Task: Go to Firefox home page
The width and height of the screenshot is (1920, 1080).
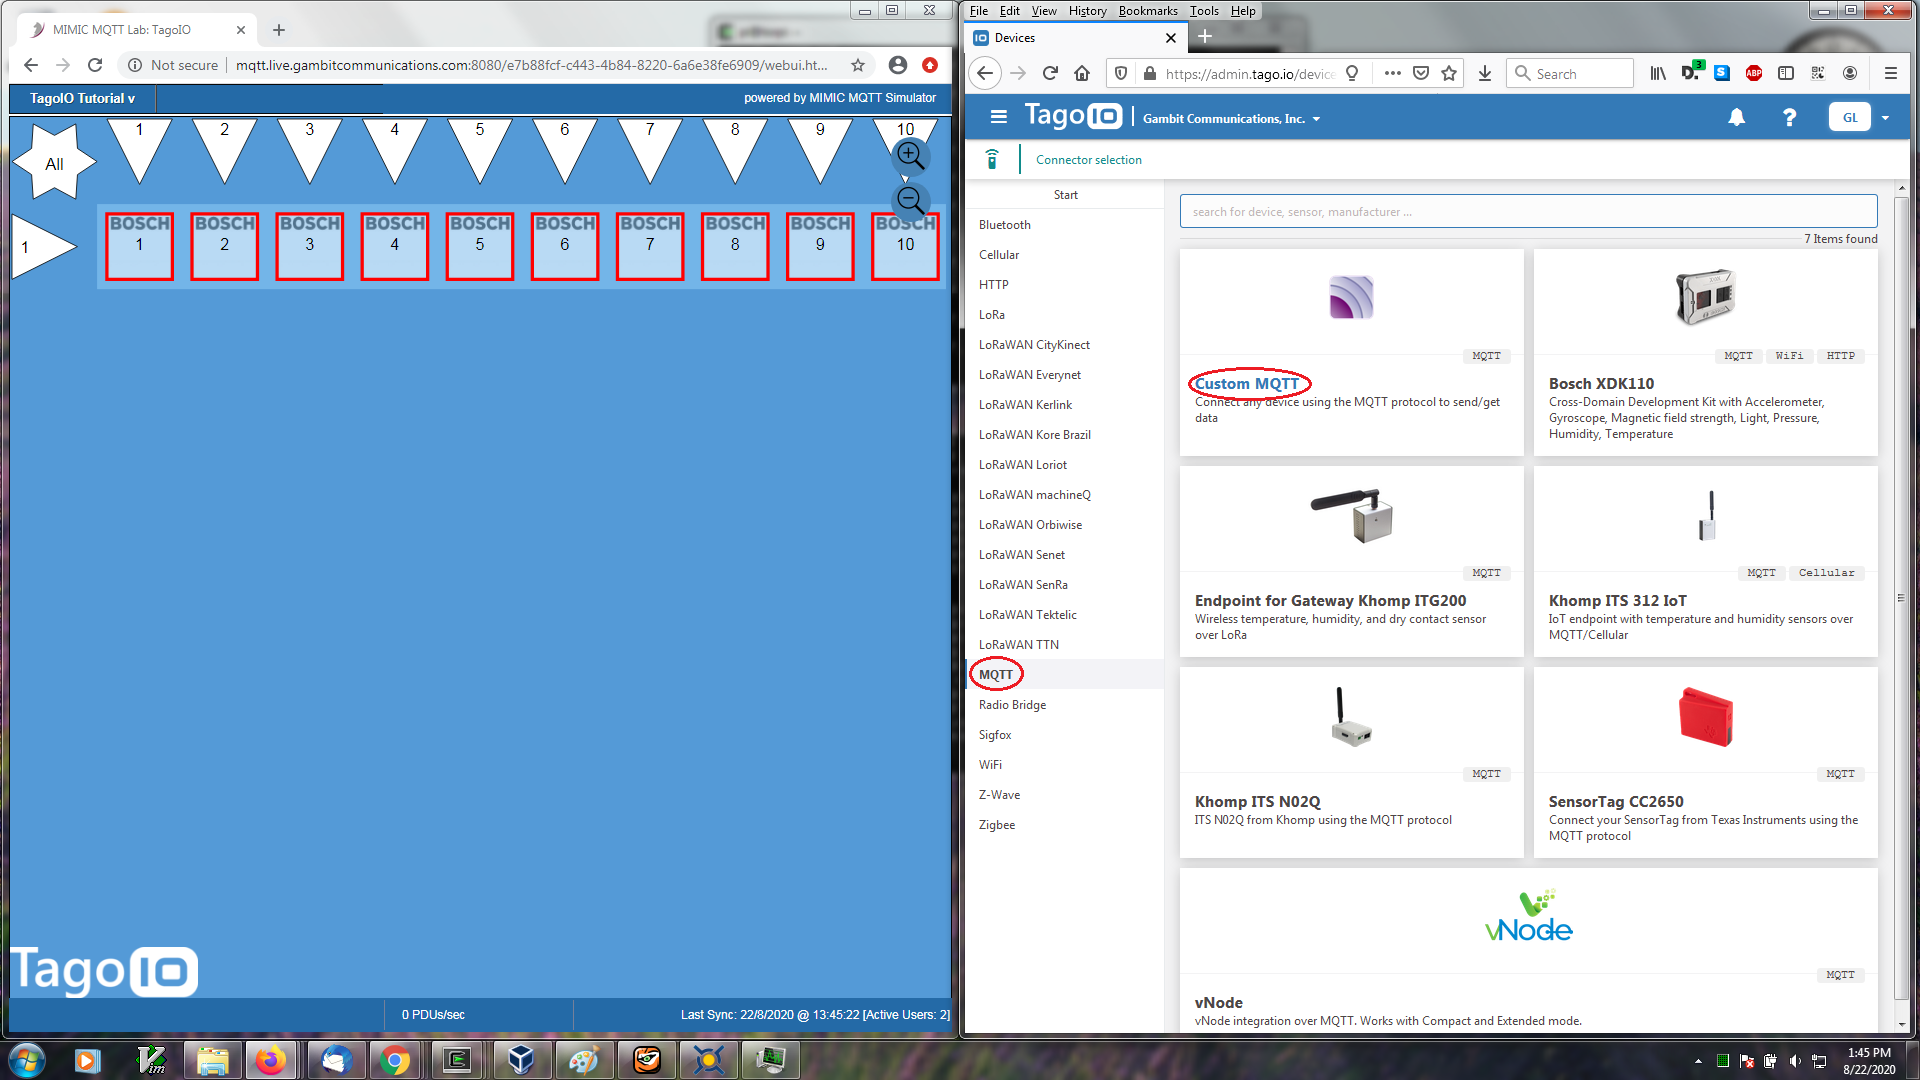Action: 1082,73
